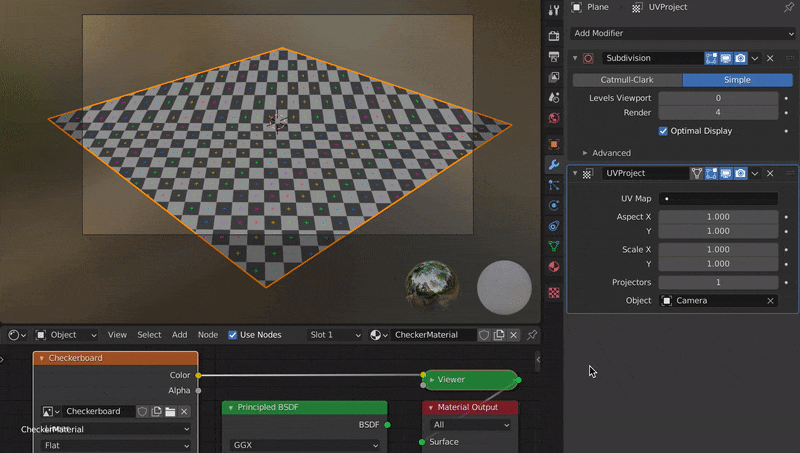The height and width of the screenshot is (453, 800).
Task: Click Levels Viewport value field
Action: coord(718,98)
